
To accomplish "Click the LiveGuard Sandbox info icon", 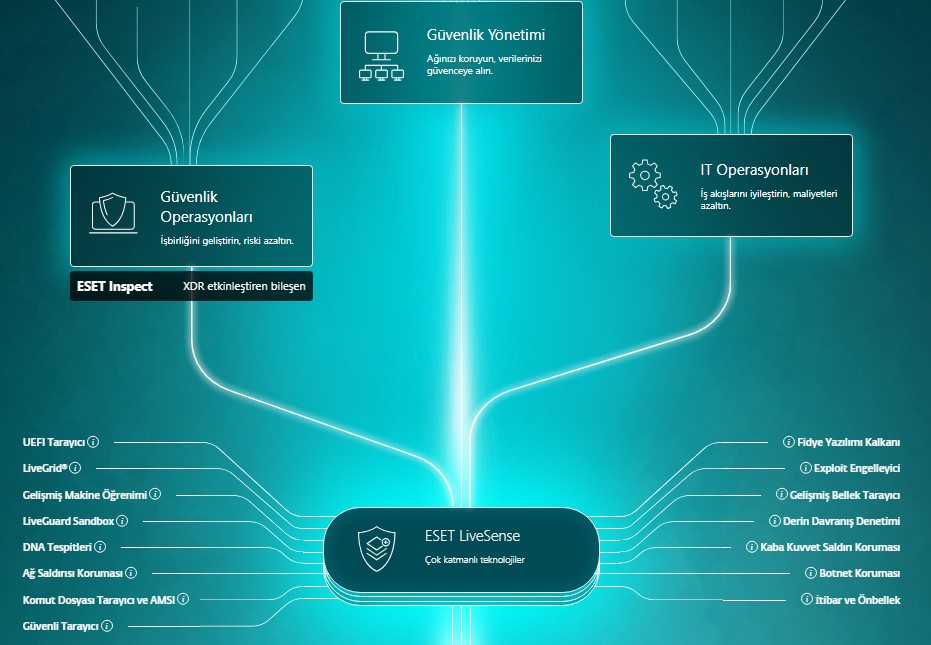I will click(122, 521).
